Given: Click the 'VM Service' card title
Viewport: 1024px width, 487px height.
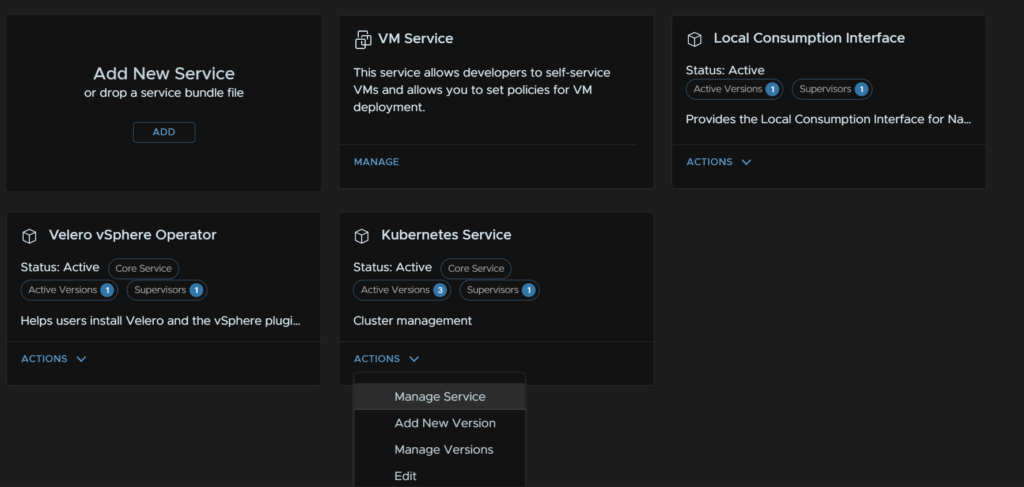Looking at the screenshot, I should click(415, 39).
